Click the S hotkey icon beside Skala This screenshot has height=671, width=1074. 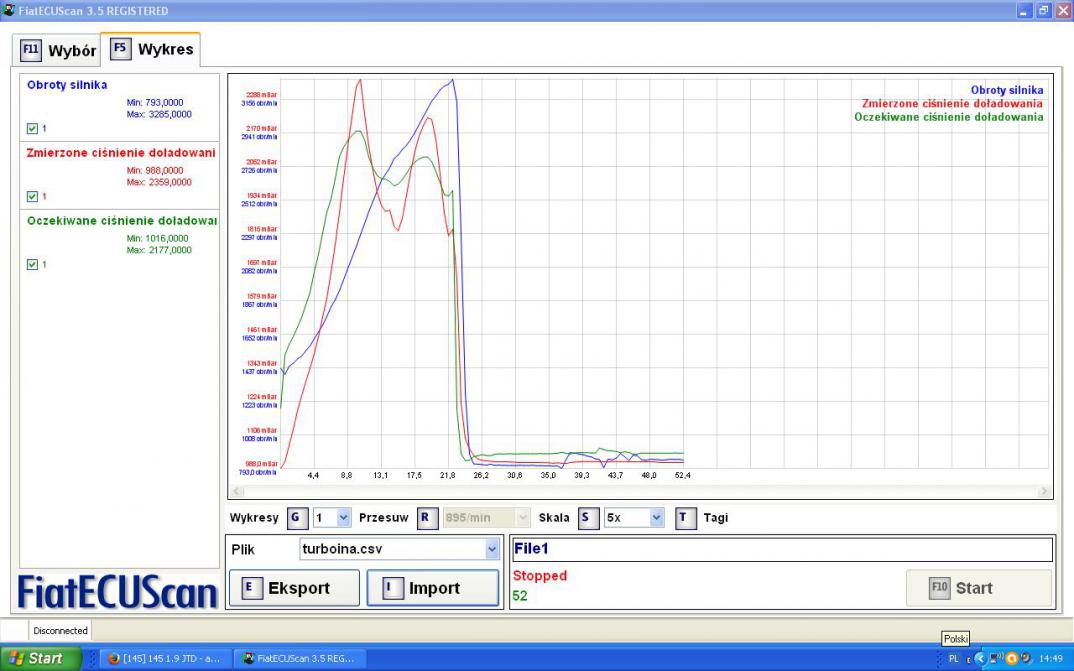pos(588,518)
